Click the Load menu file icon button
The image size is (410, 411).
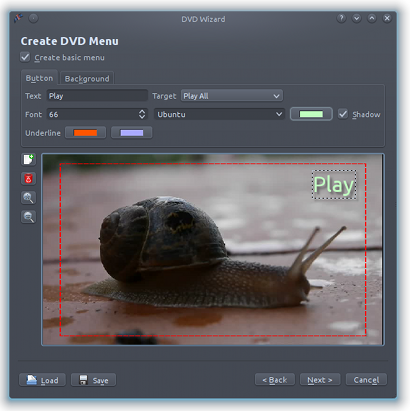pyautogui.click(x=42, y=380)
